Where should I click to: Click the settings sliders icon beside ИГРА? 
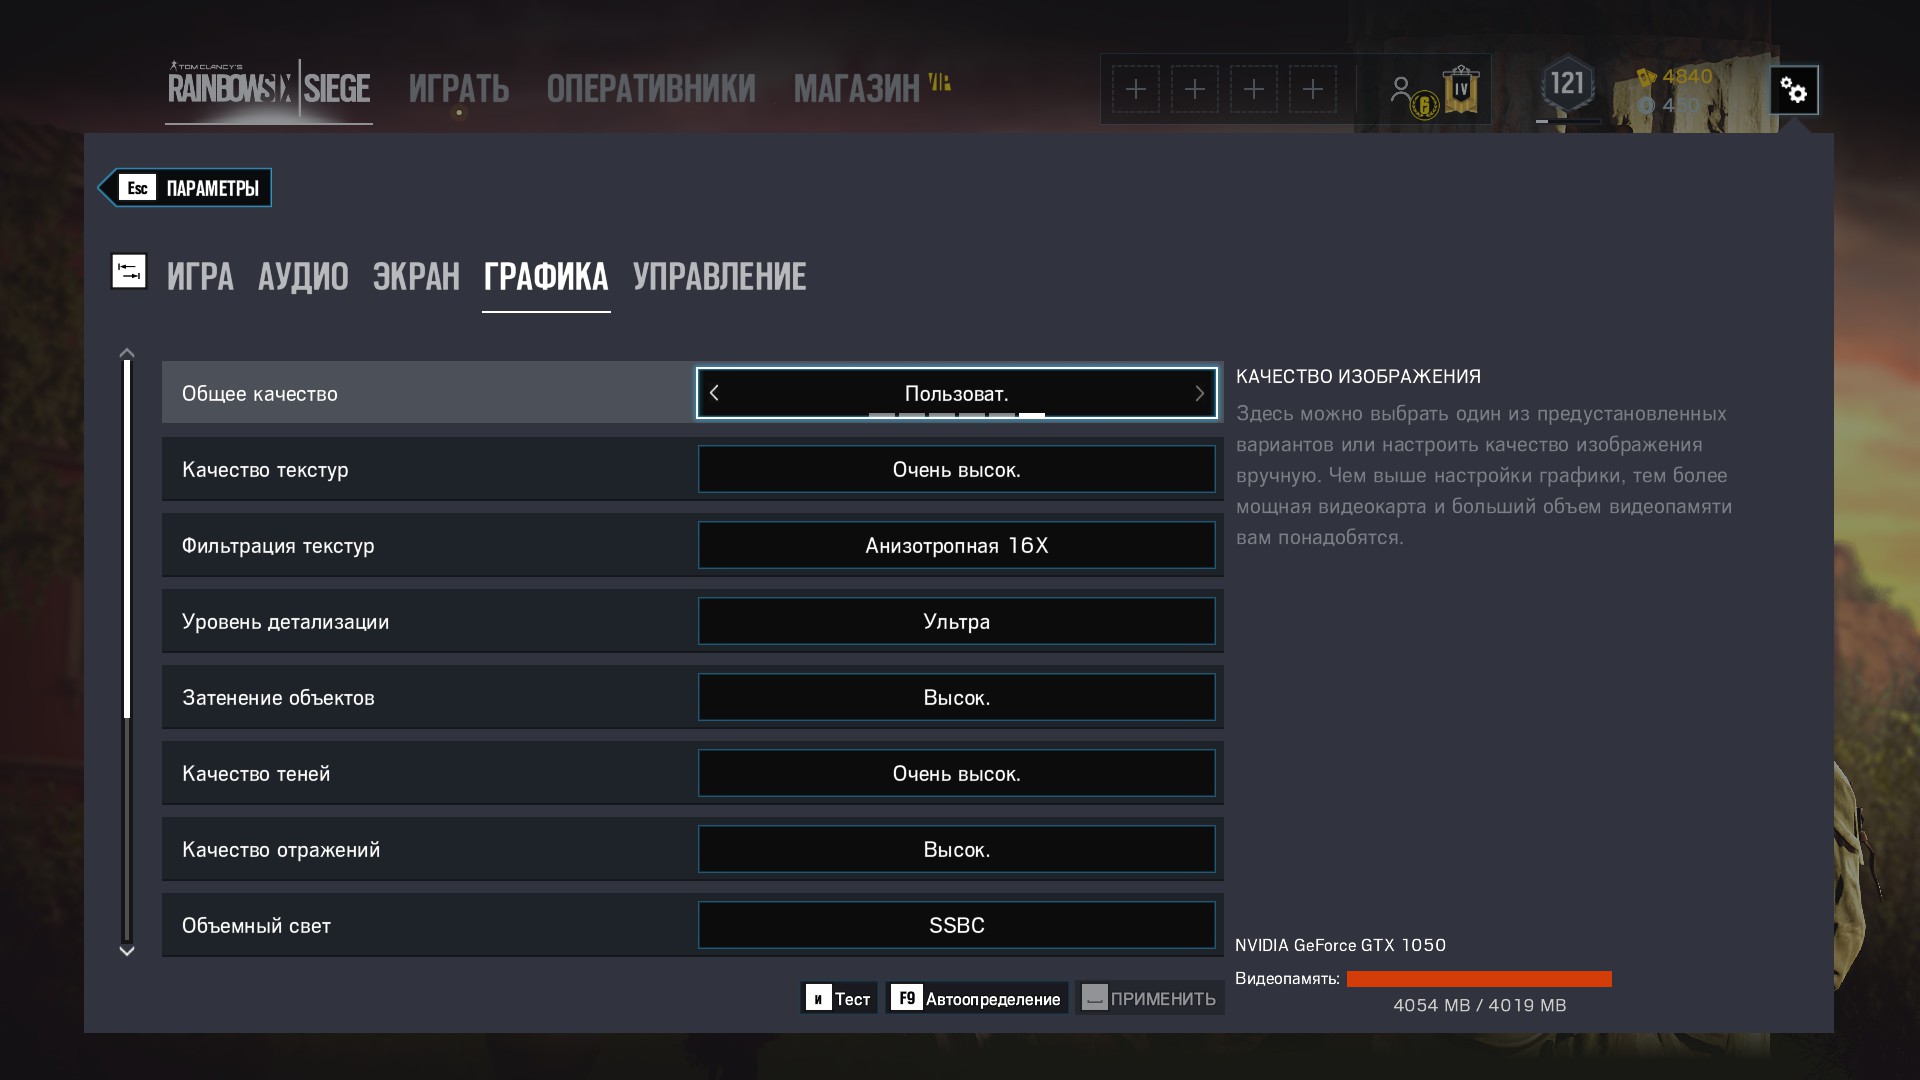tap(129, 271)
